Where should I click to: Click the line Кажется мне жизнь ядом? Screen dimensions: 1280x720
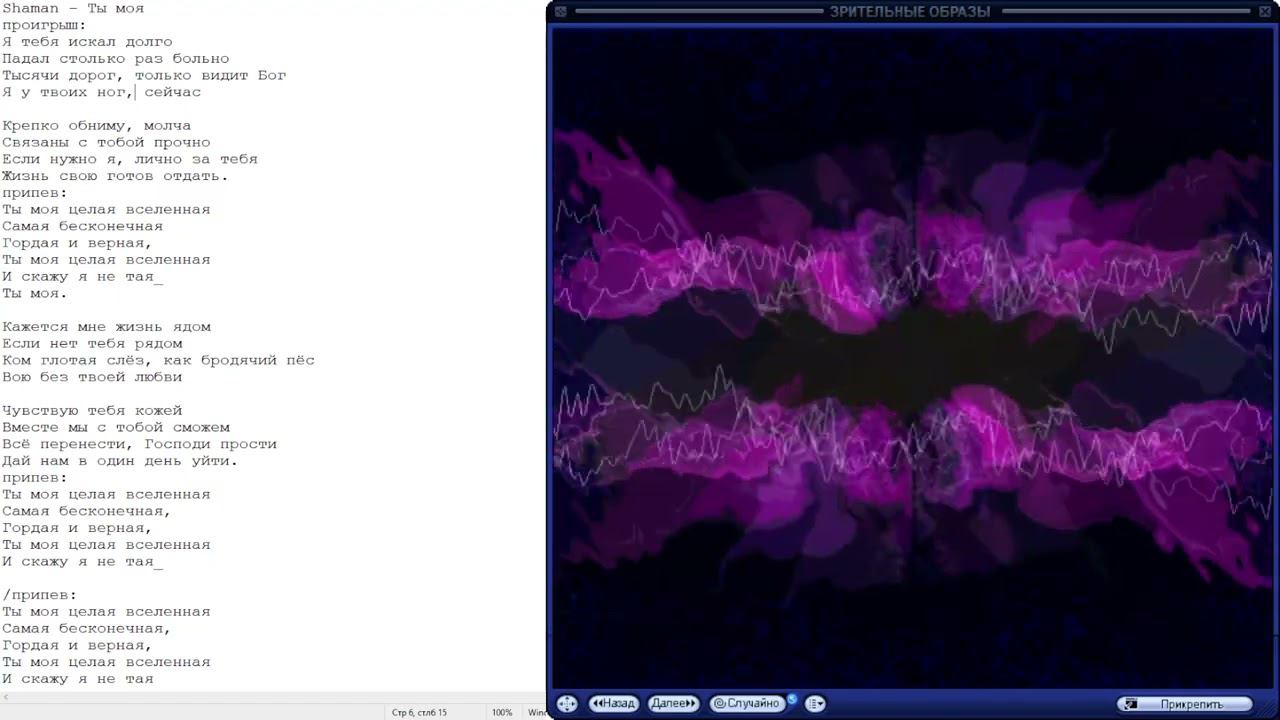coord(106,327)
